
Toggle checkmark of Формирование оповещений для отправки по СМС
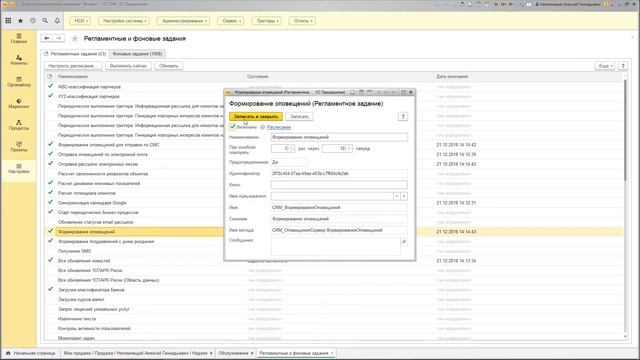click(x=51, y=144)
